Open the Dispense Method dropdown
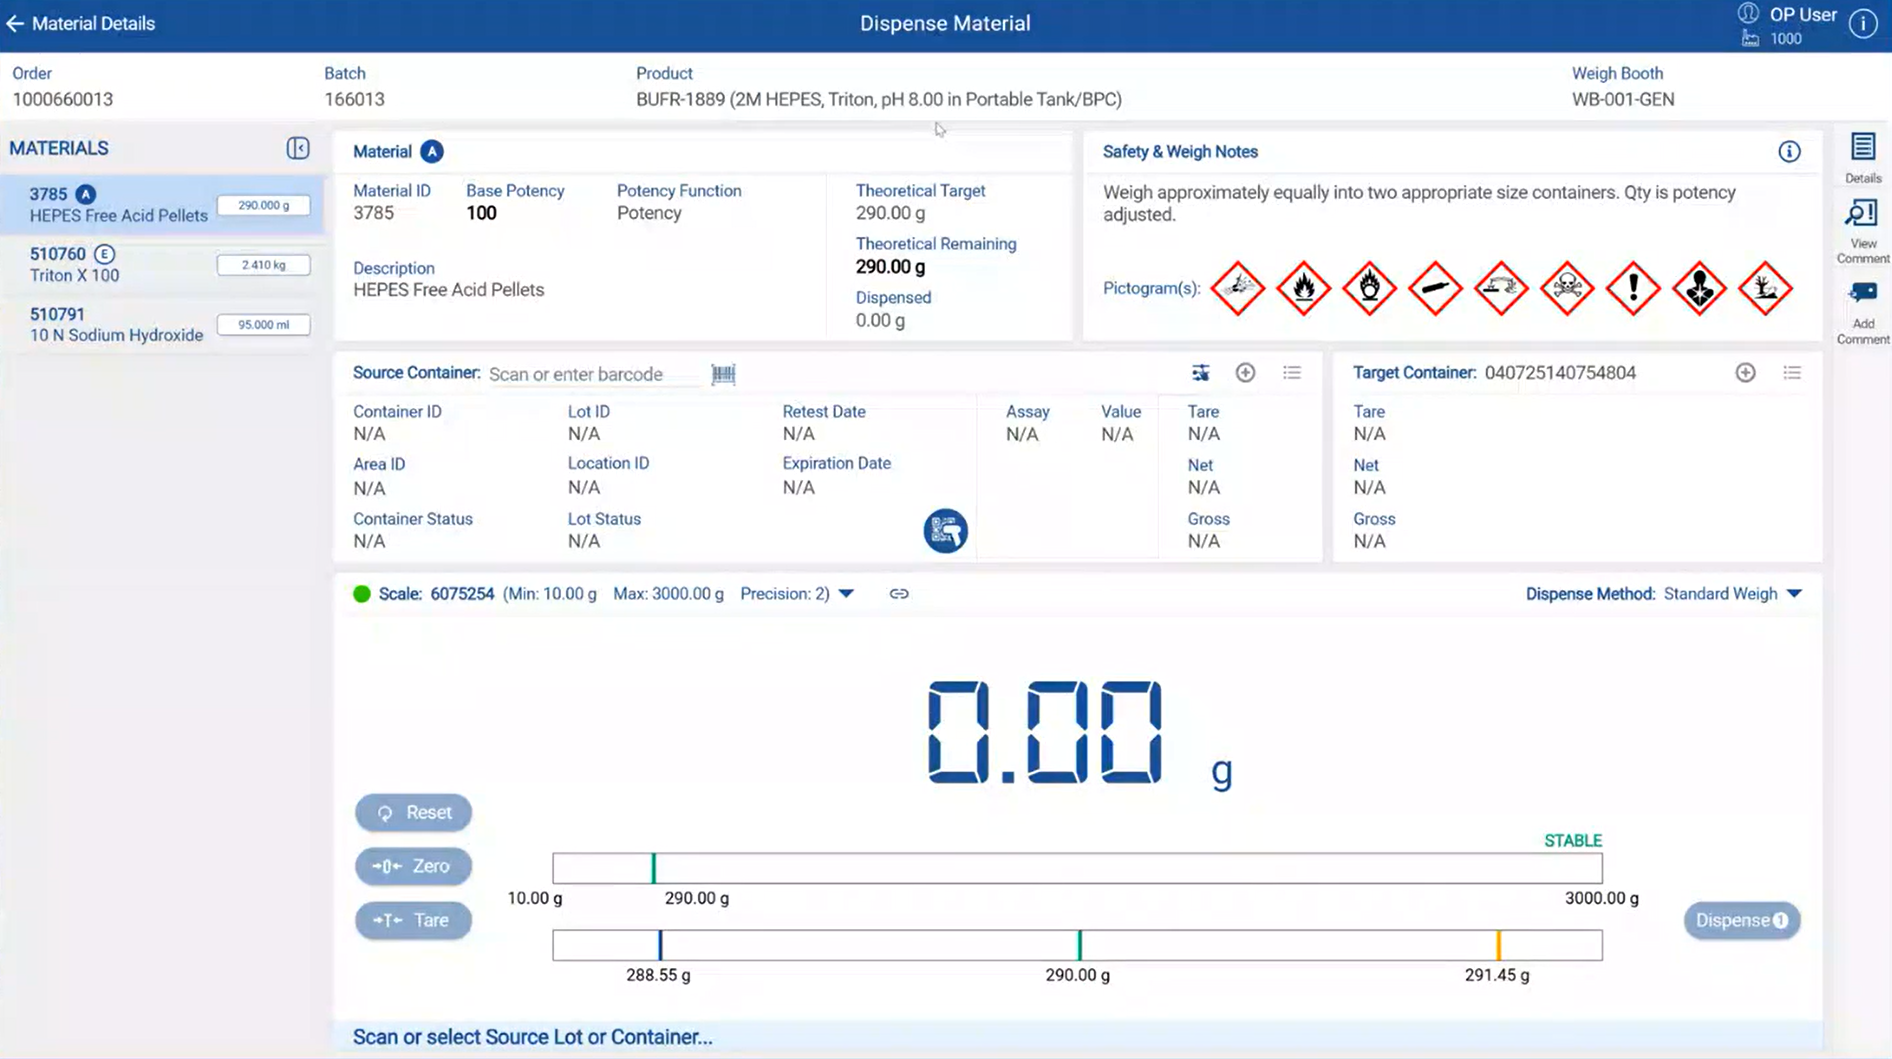This screenshot has width=1892, height=1059. point(1793,594)
